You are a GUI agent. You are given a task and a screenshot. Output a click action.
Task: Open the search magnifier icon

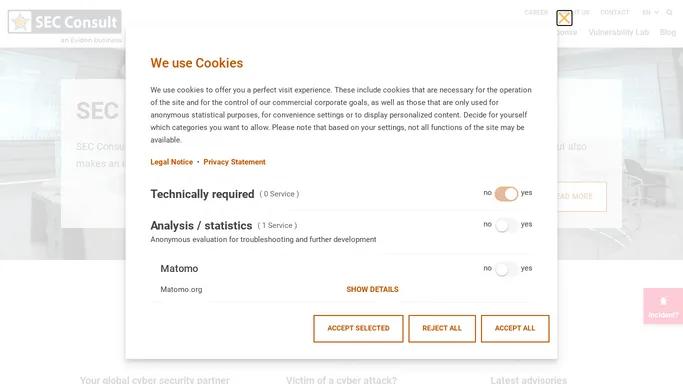[669, 12]
